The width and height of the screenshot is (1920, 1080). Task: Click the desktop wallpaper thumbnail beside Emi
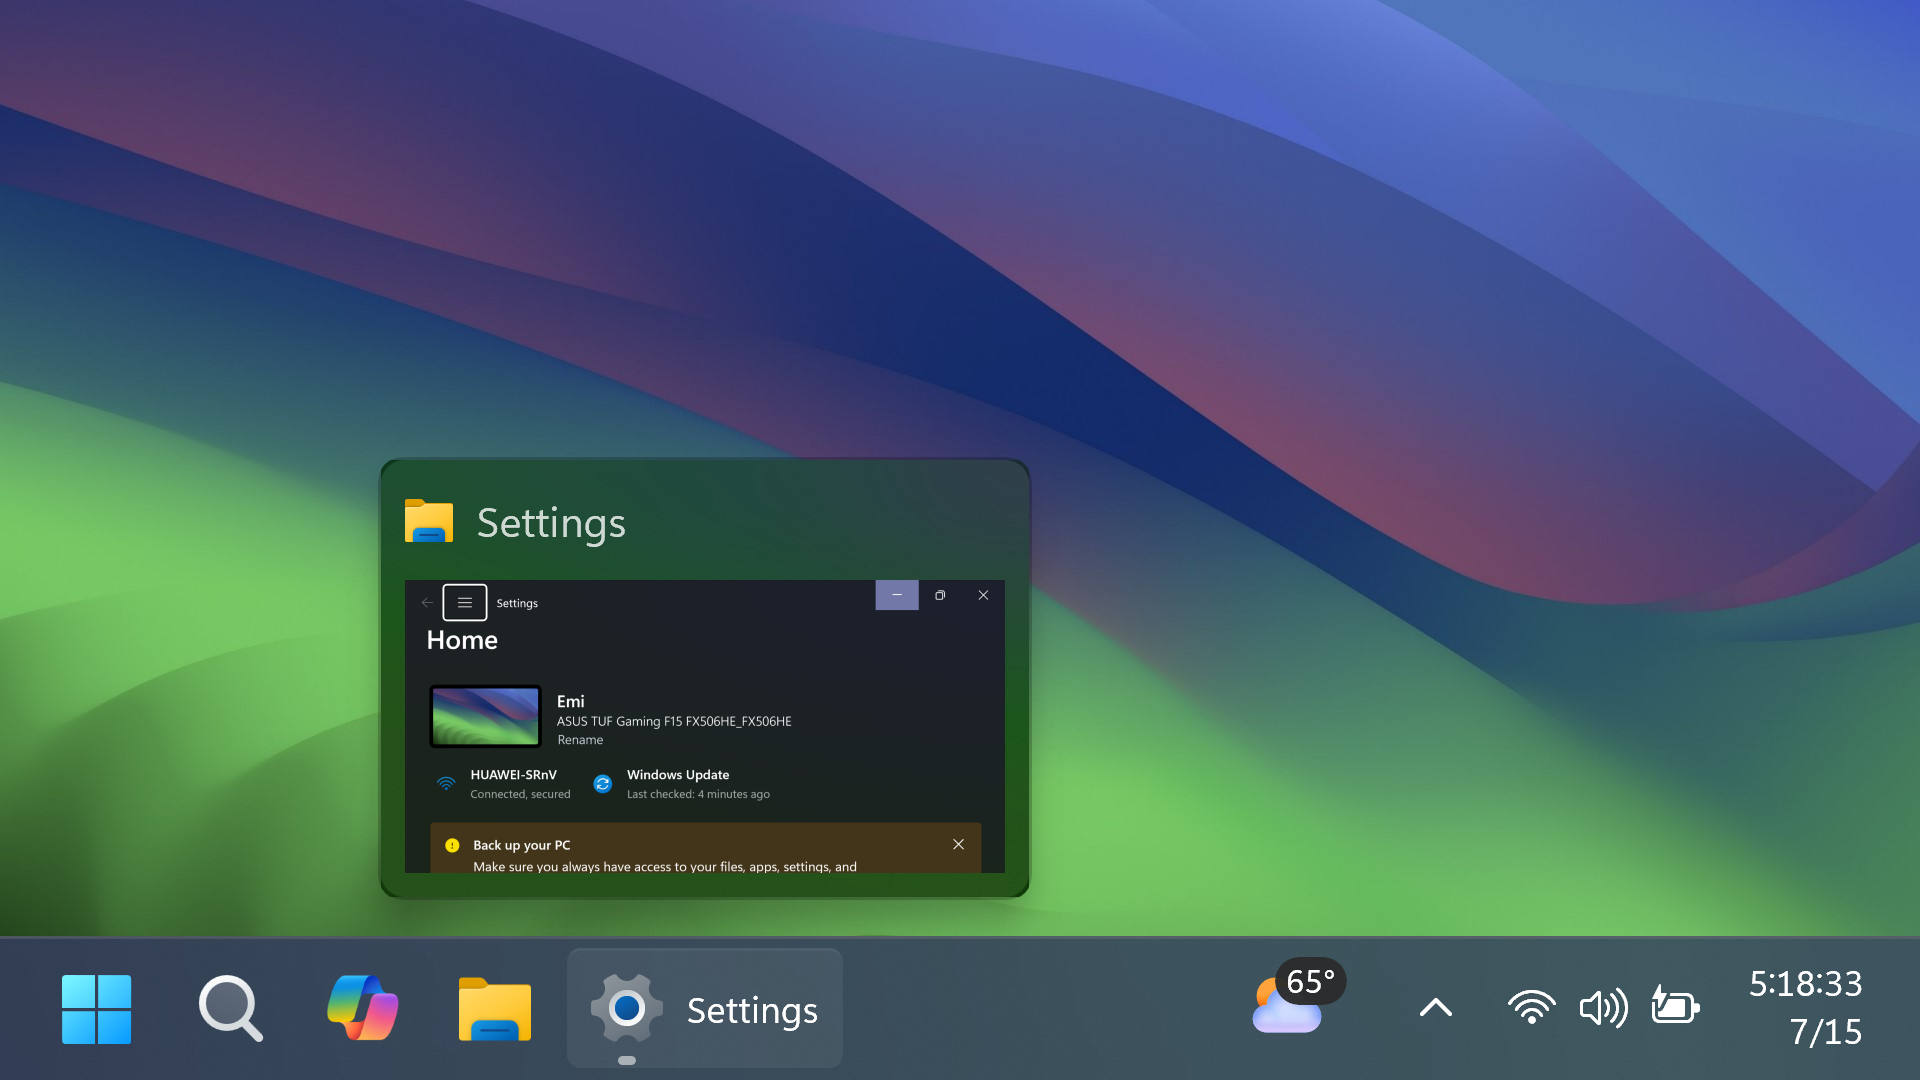coord(485,716)
